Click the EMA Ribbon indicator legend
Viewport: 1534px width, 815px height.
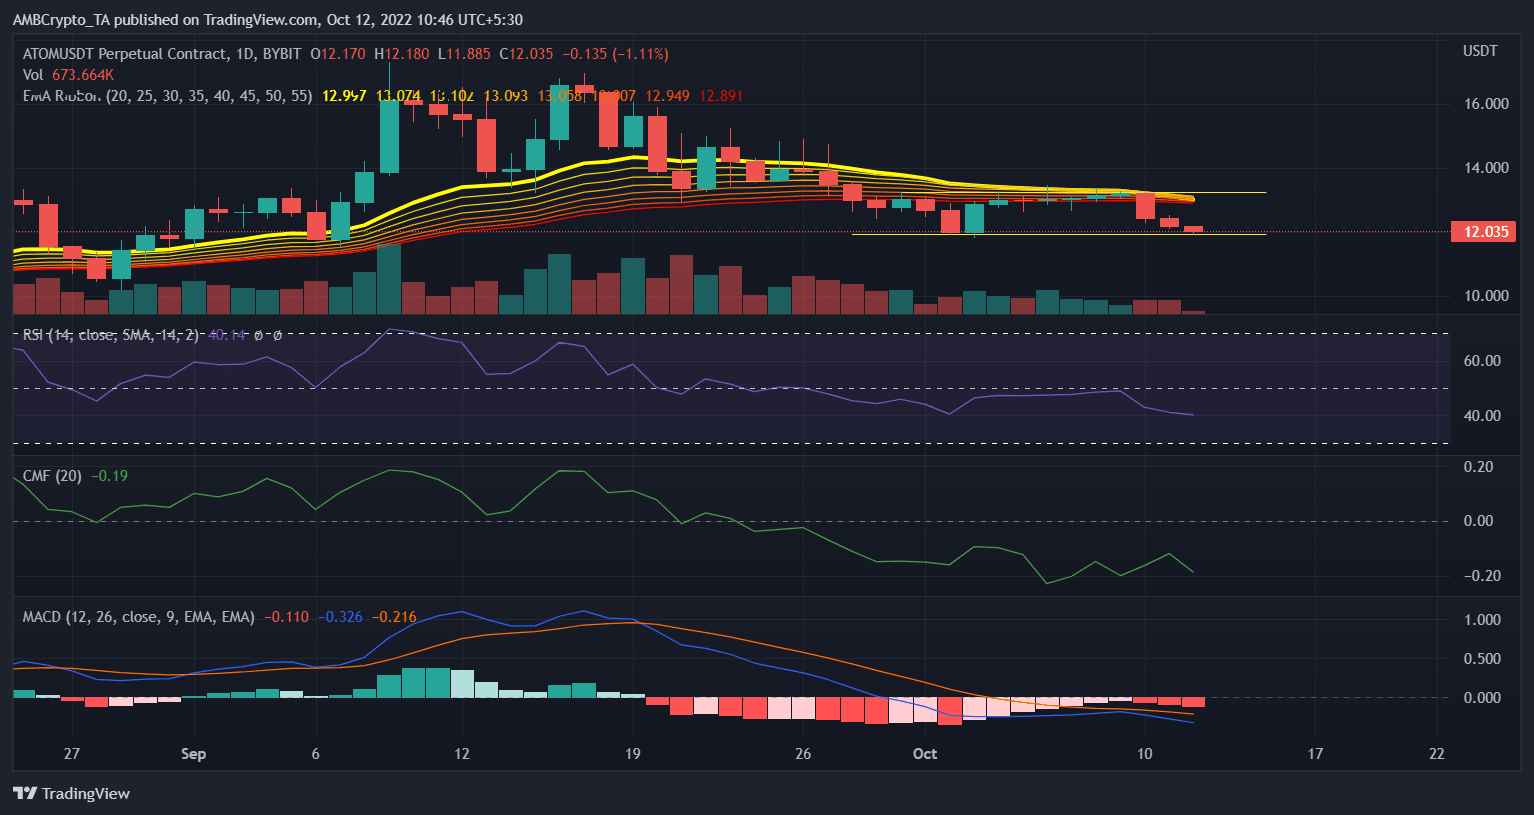(x=62, y=96)
